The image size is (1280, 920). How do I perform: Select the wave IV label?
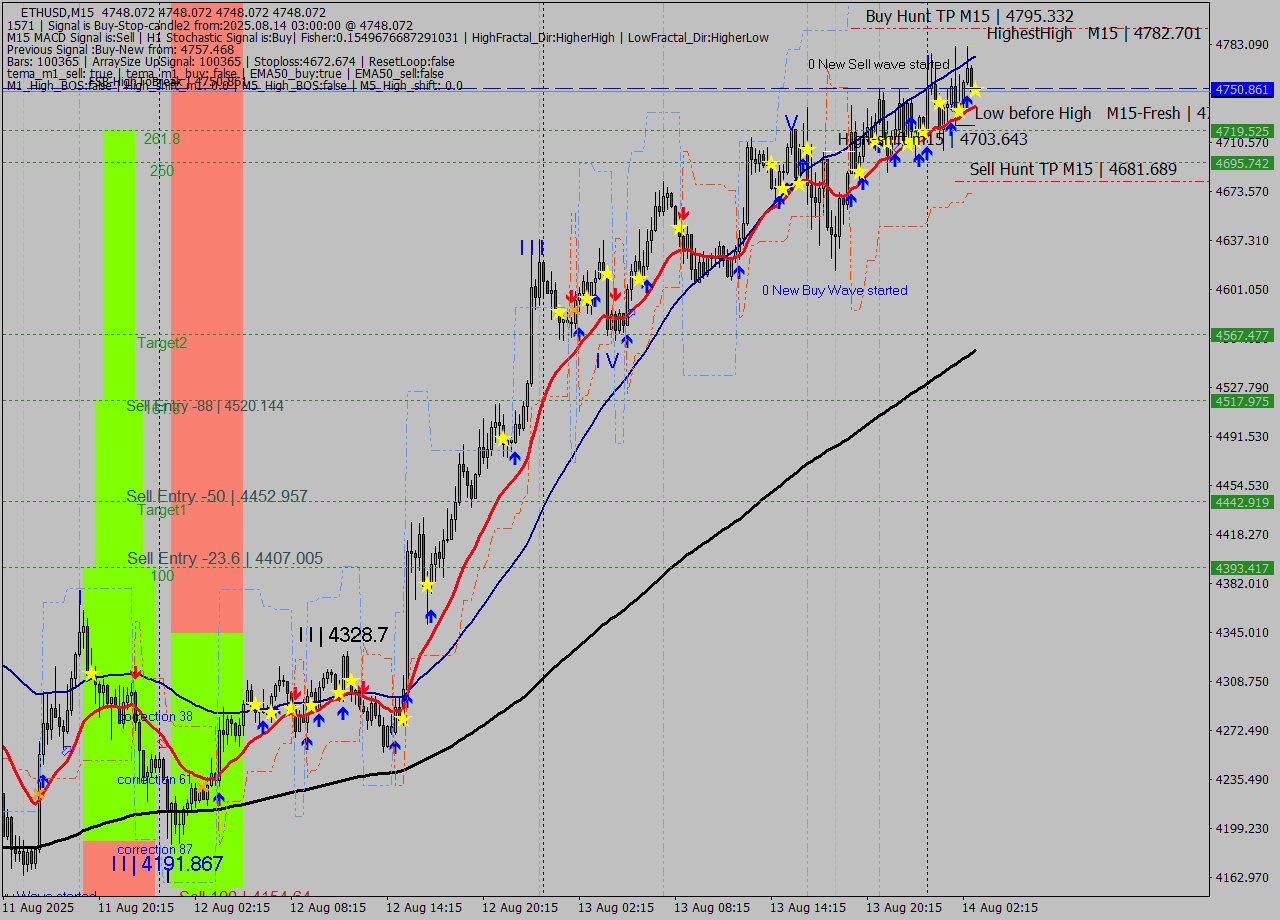click(607, 360)
